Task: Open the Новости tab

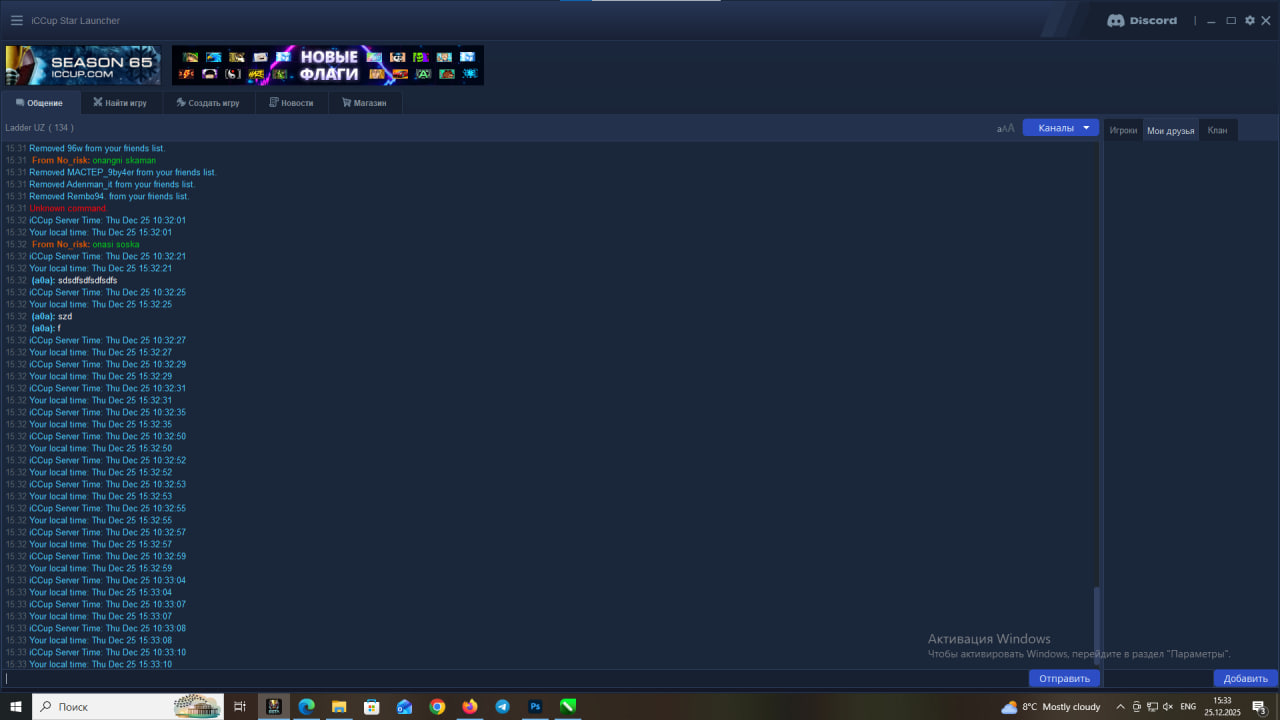Action: tap(291, 102)
